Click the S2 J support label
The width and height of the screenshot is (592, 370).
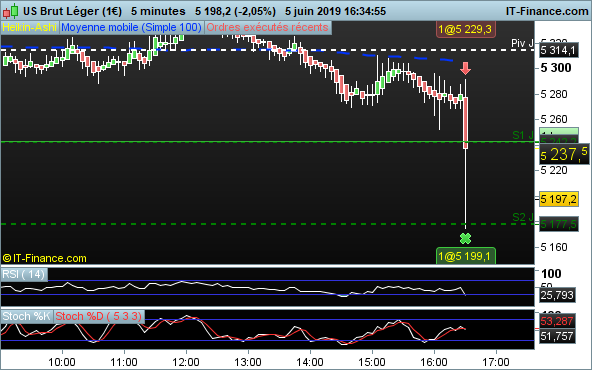(x=523, y=217)
